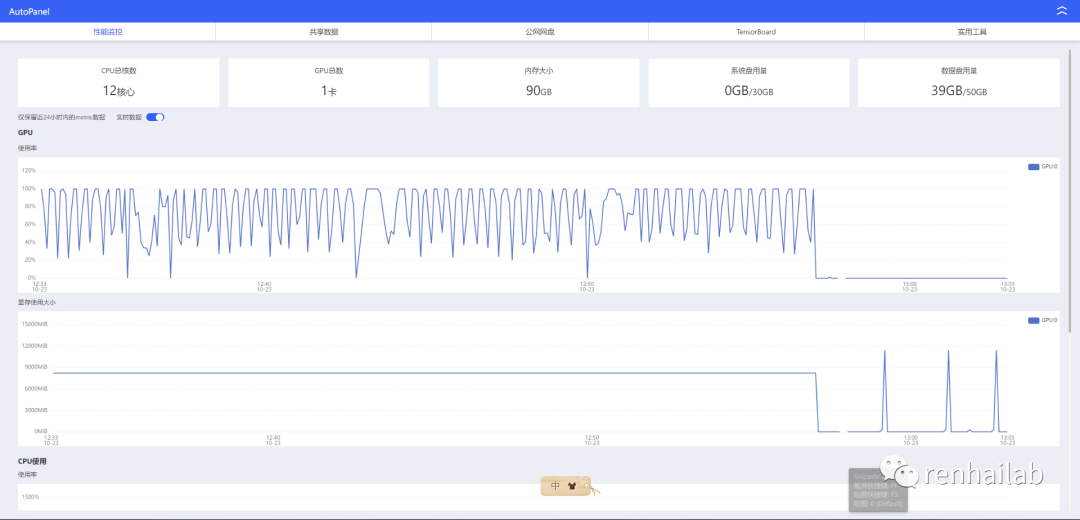Click the 数据盘用量 39GB/50GB card
This screenshot has height=520, width=1080.
point(959,83)
